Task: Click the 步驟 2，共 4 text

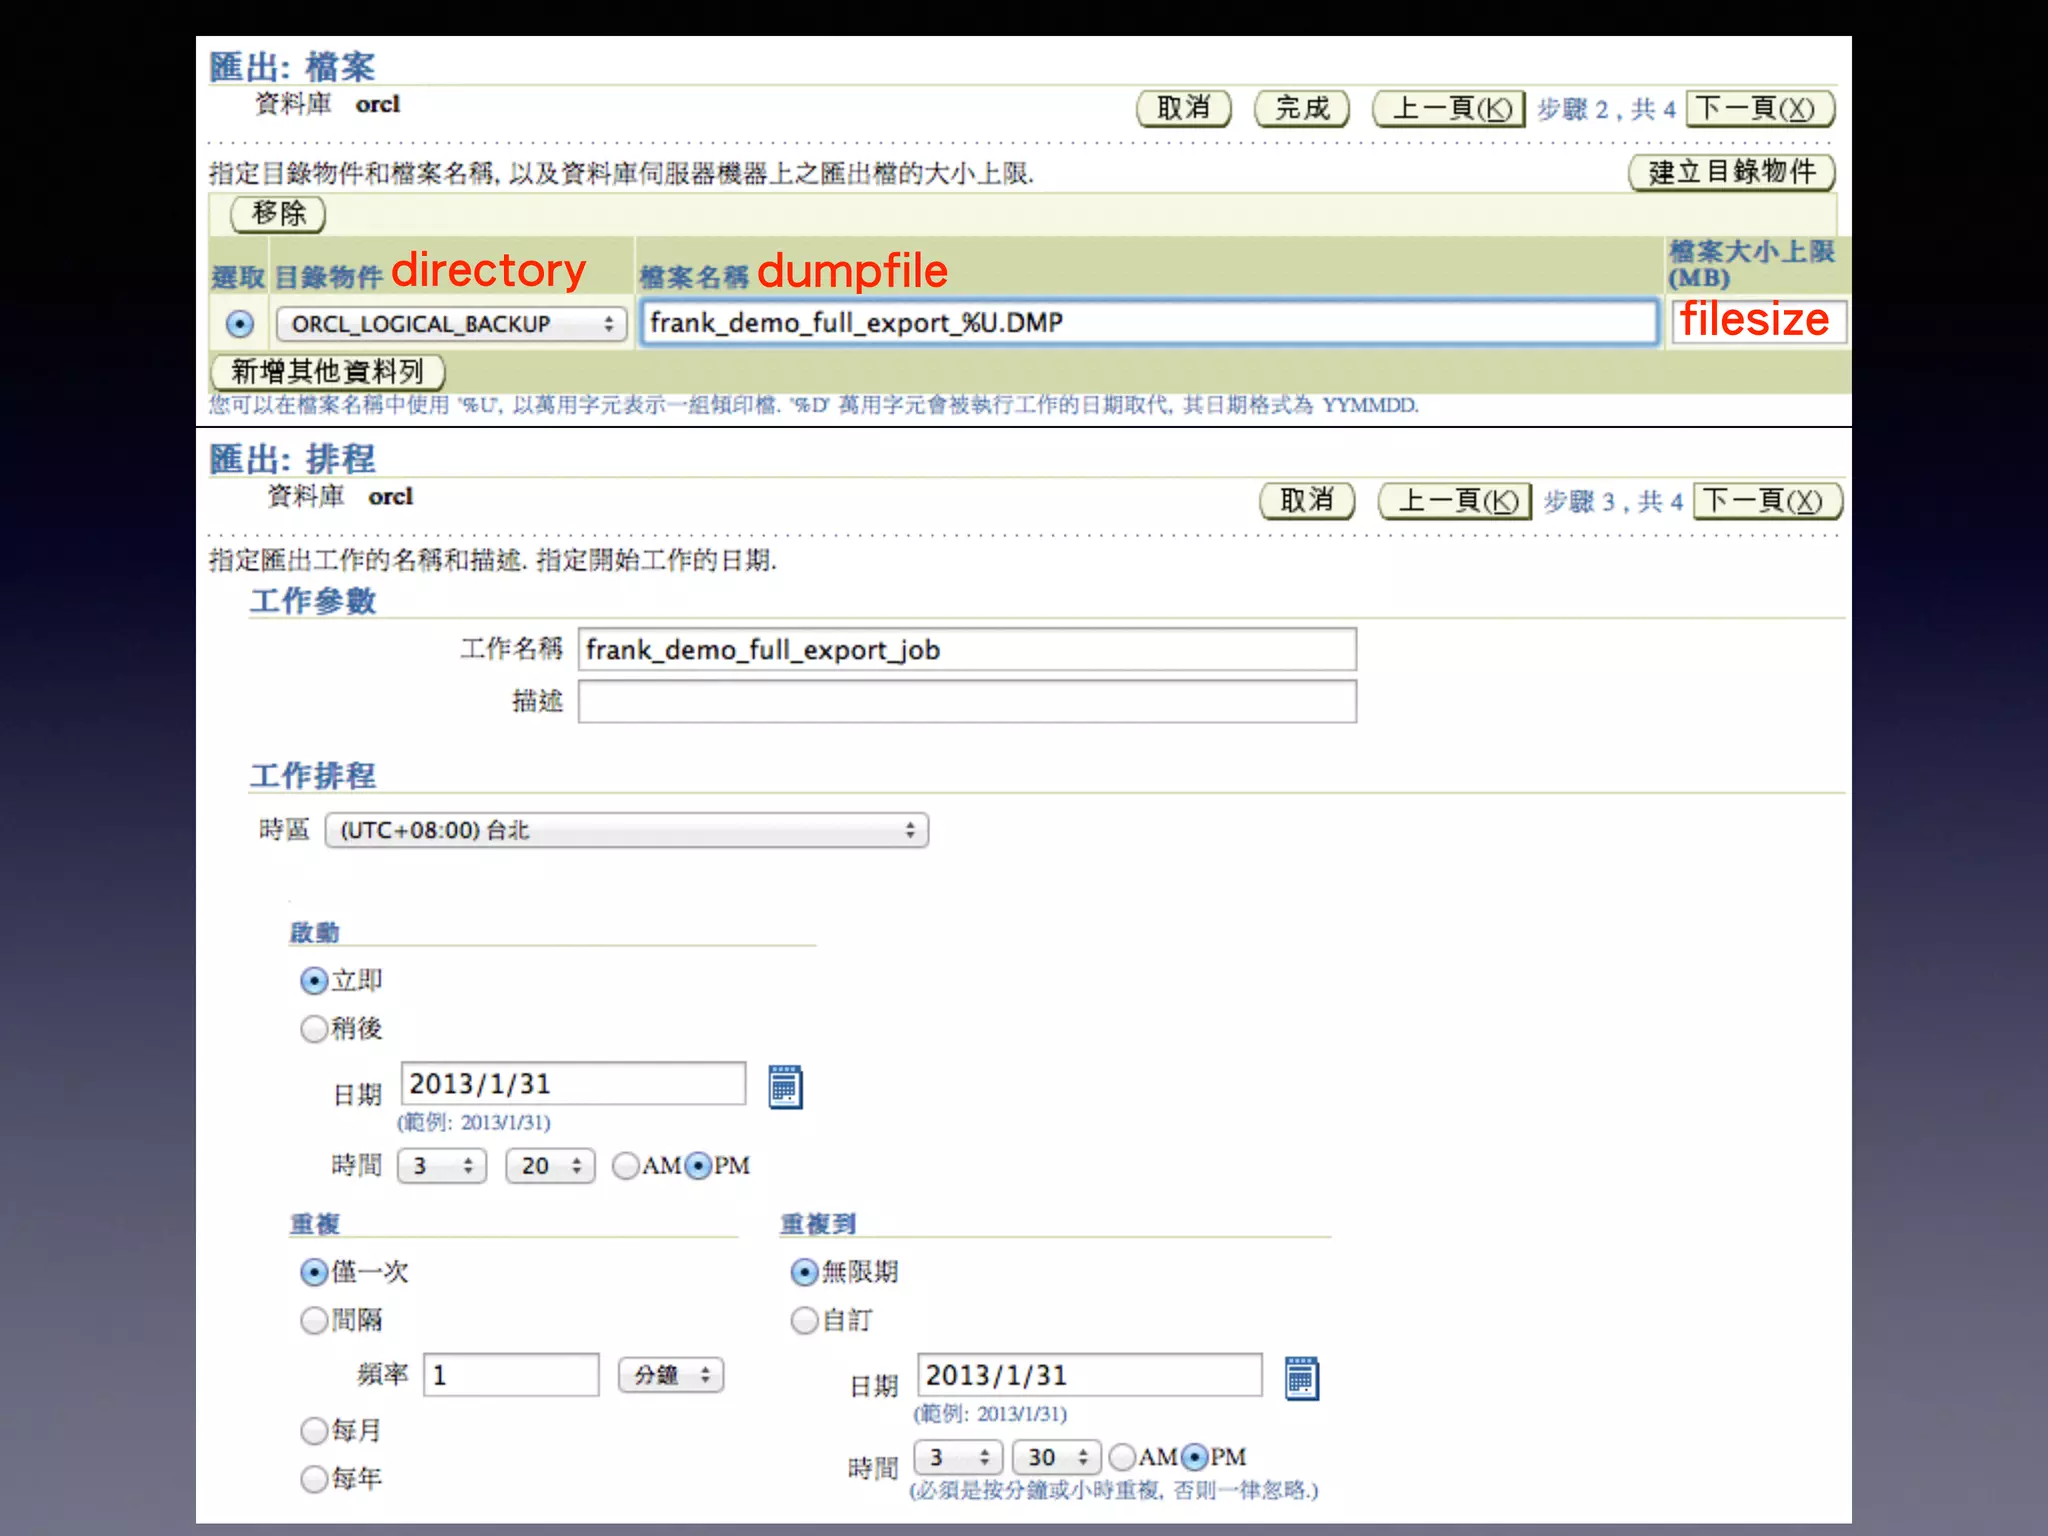Action: coord(1606,109)
